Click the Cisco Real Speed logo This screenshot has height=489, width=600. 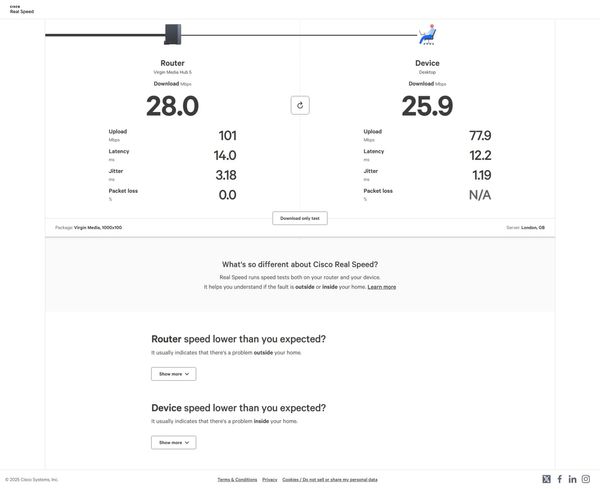click(21, 9)
